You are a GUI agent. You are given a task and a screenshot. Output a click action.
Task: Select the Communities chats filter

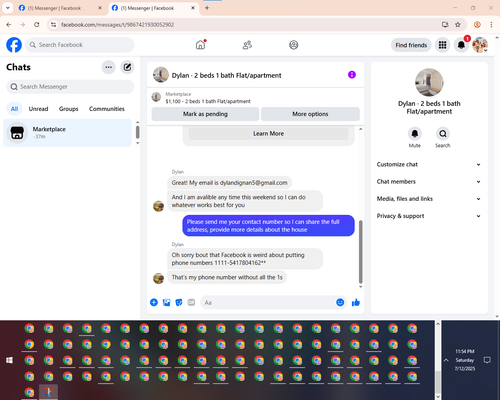tap(107, 109)
